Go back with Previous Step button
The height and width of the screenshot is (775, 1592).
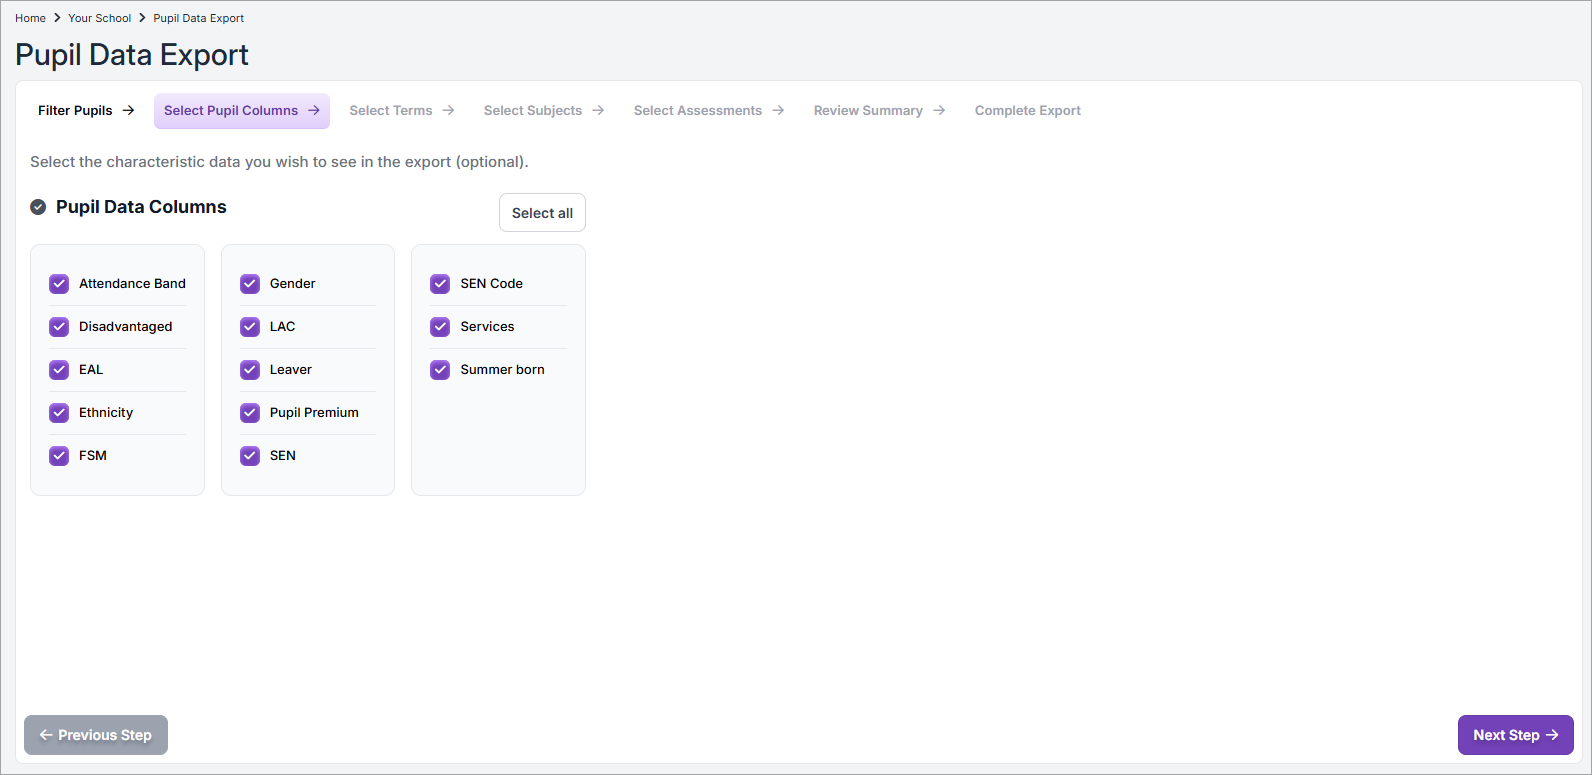coord(96,735)
